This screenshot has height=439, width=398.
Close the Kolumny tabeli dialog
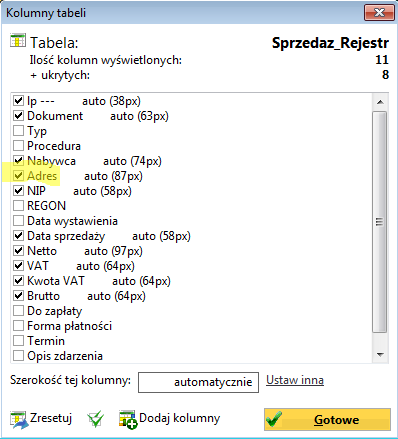pyautogui.click(x=379, y=13)
